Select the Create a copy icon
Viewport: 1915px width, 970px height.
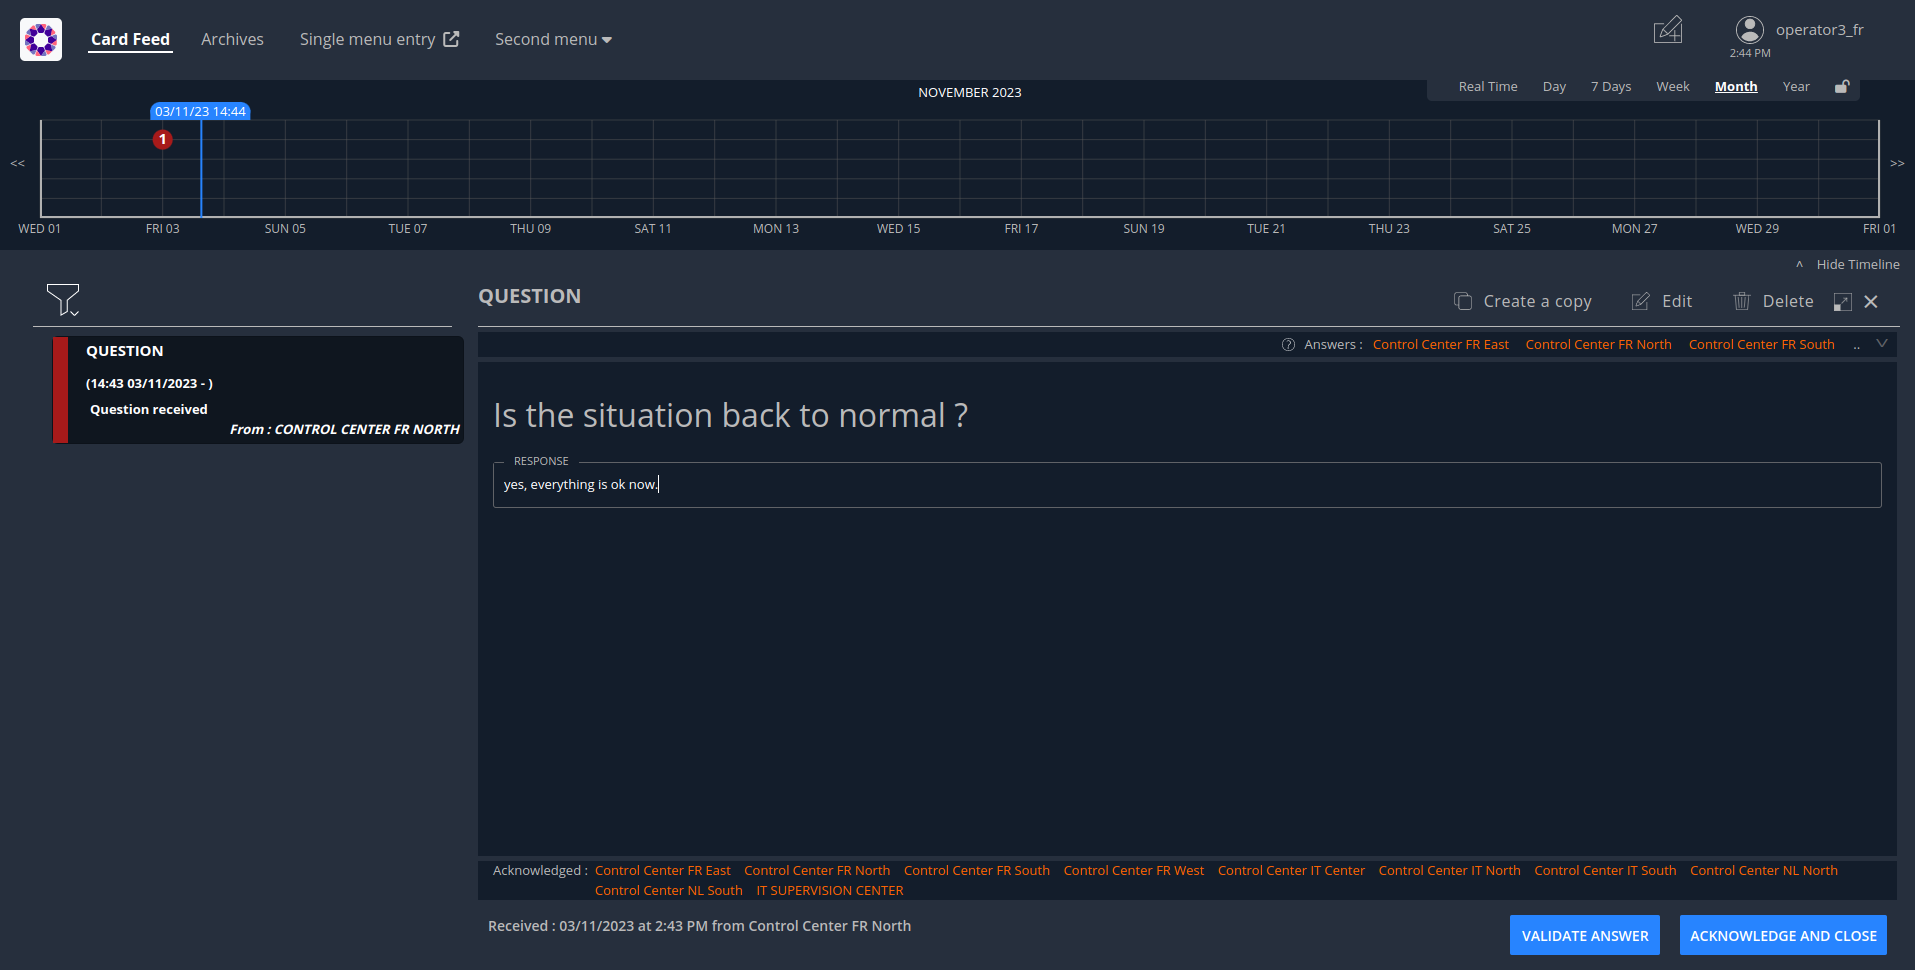coord(1462,300)
